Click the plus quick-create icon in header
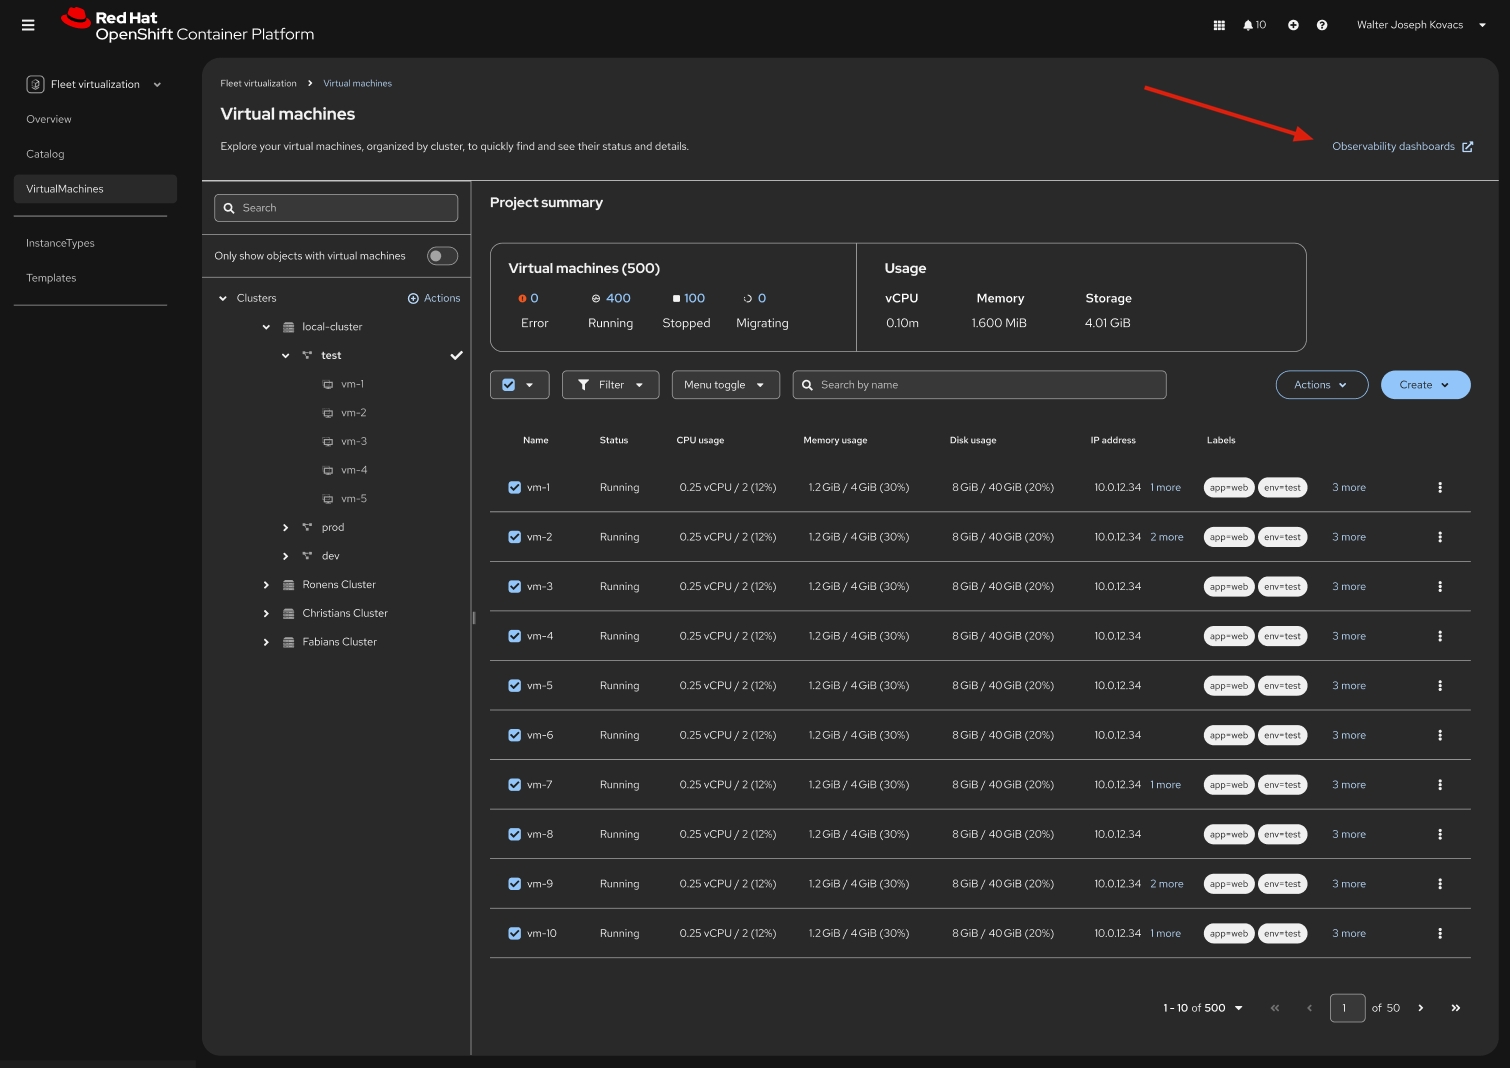 click(x=1293, y=25)
